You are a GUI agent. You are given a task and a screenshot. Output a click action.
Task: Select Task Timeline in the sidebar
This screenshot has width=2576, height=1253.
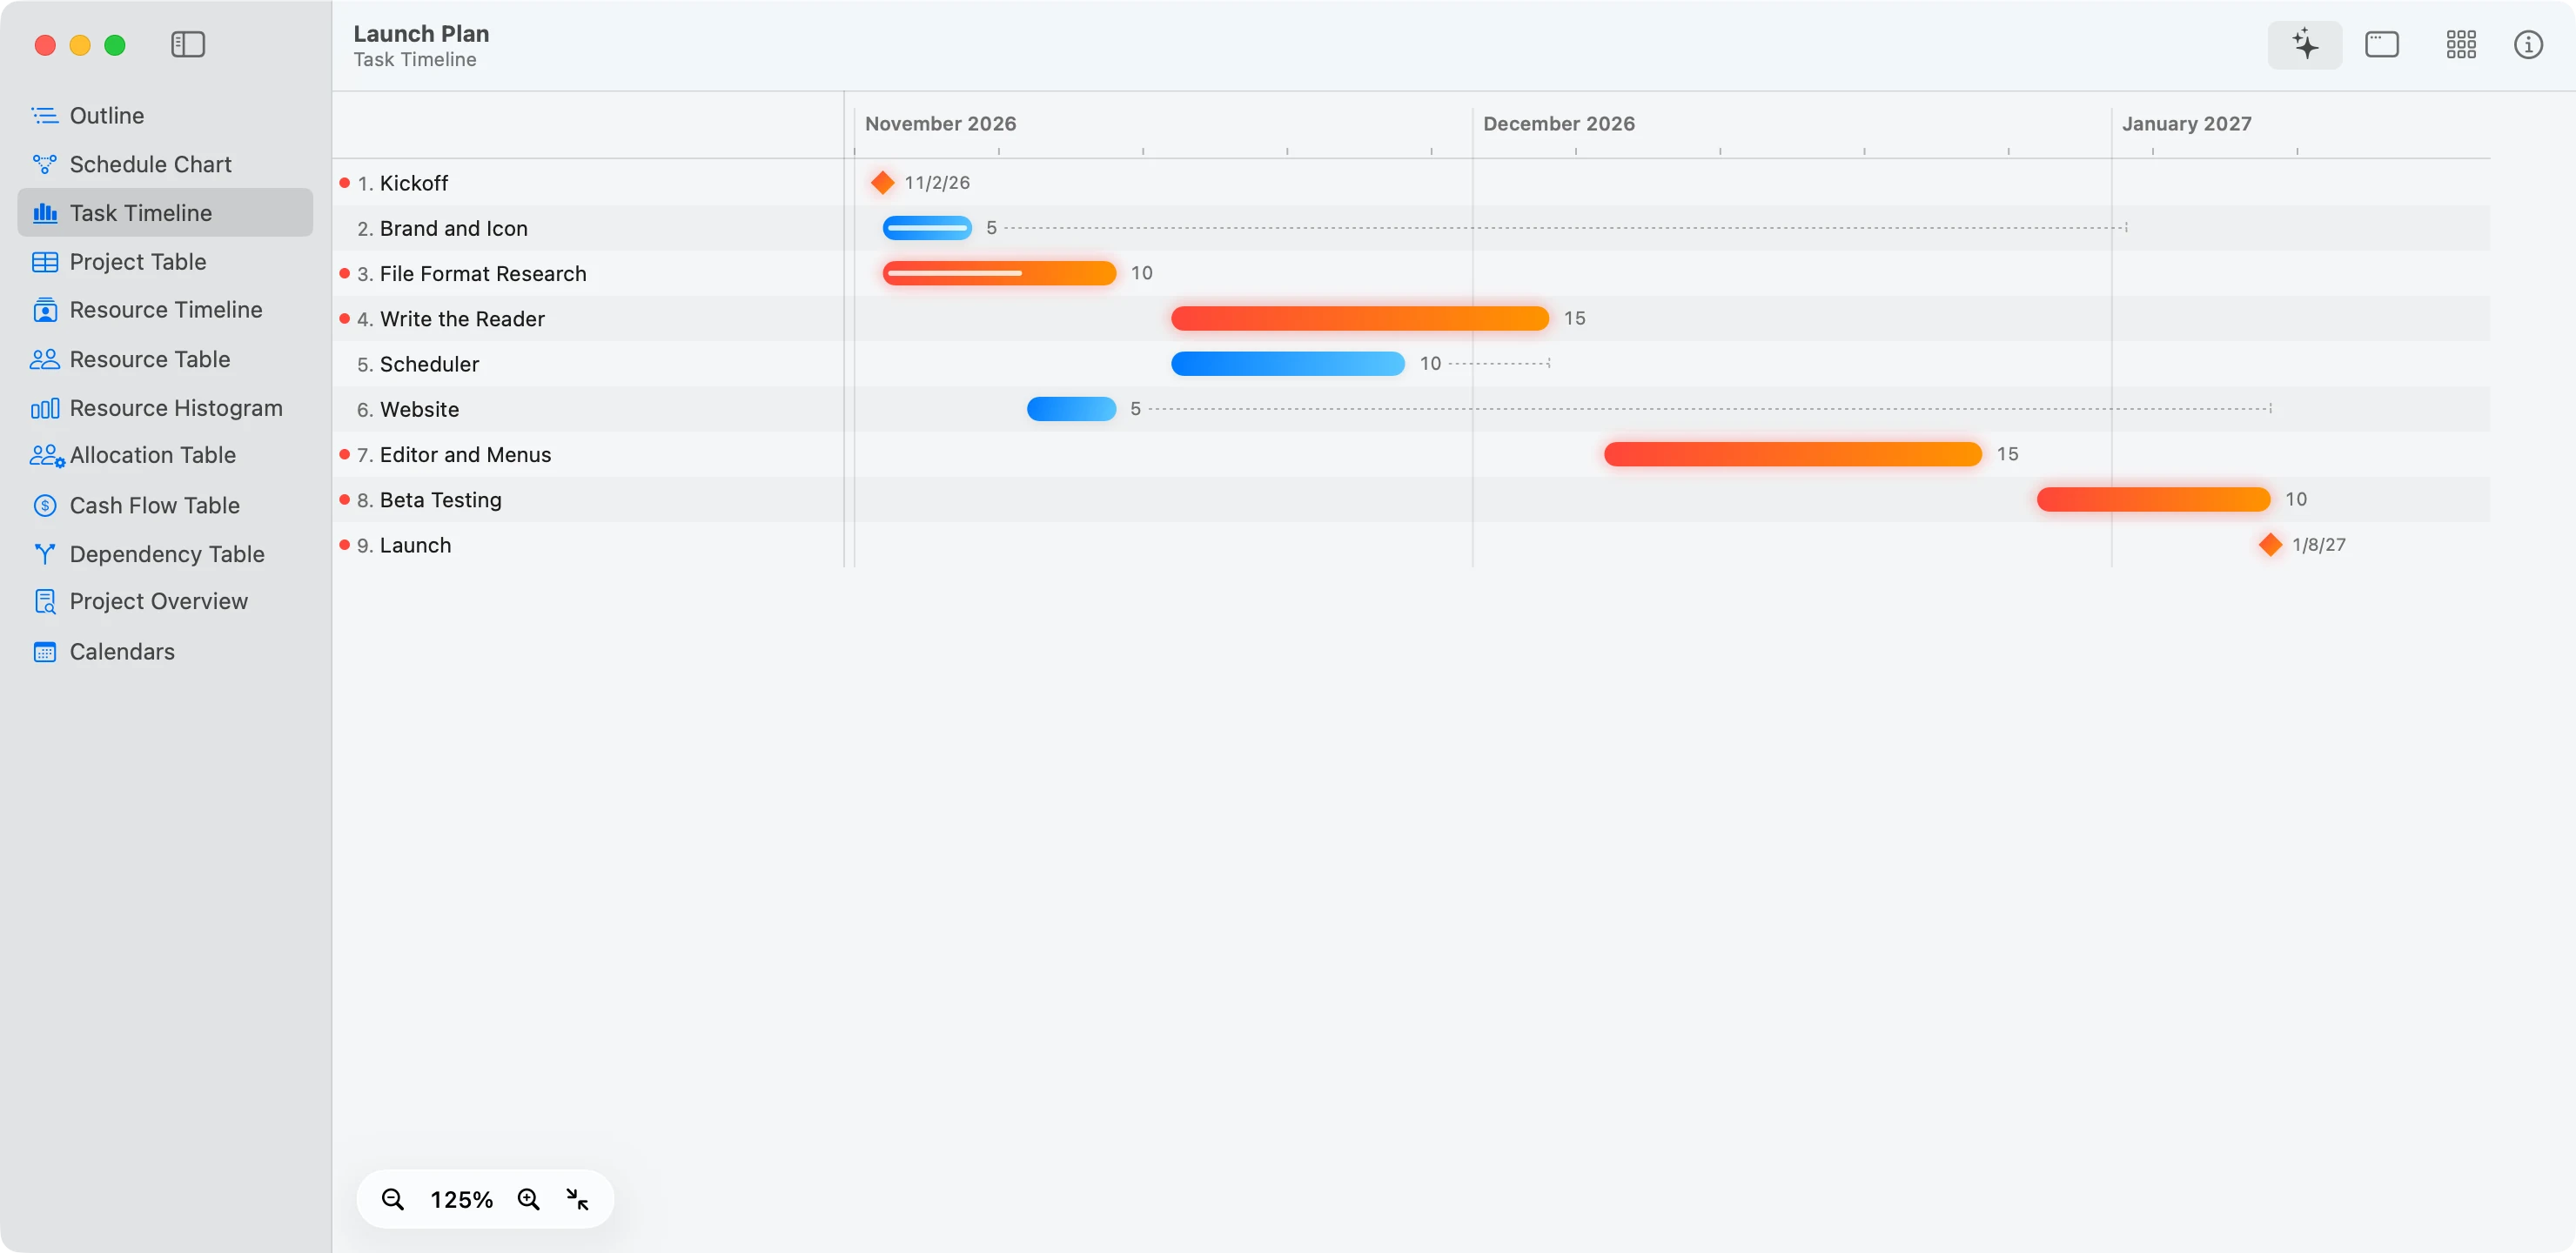165,213
